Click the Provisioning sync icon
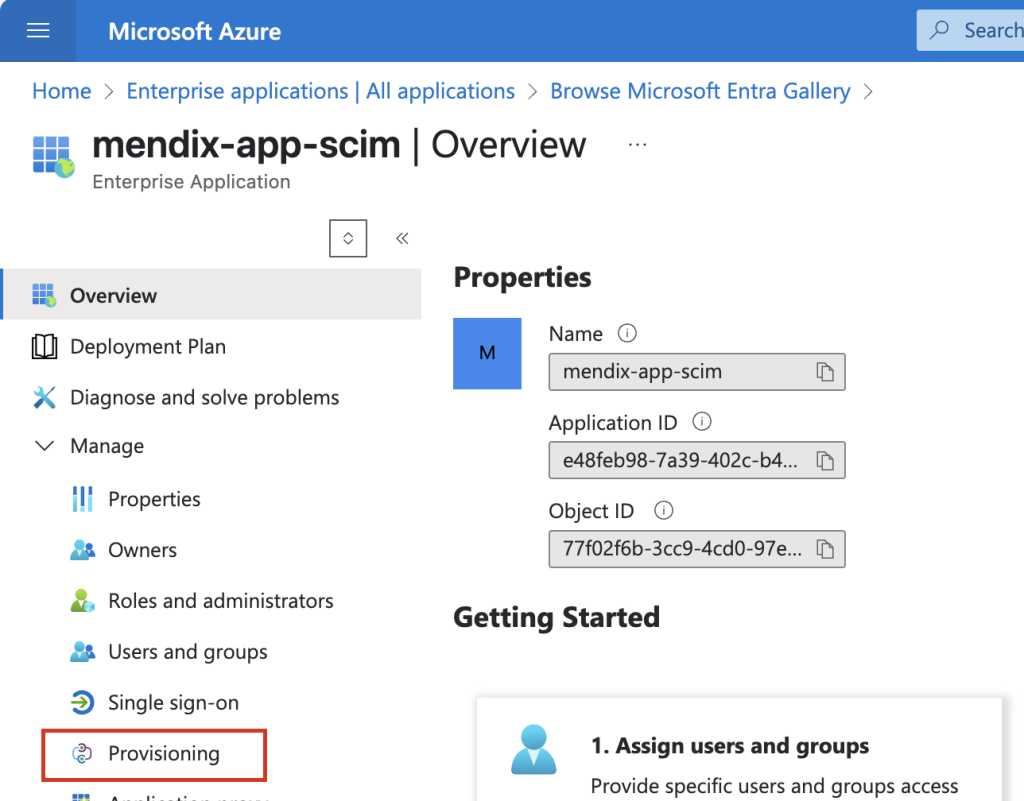Viewport: 1024px width, 801px height. point(82,753)
